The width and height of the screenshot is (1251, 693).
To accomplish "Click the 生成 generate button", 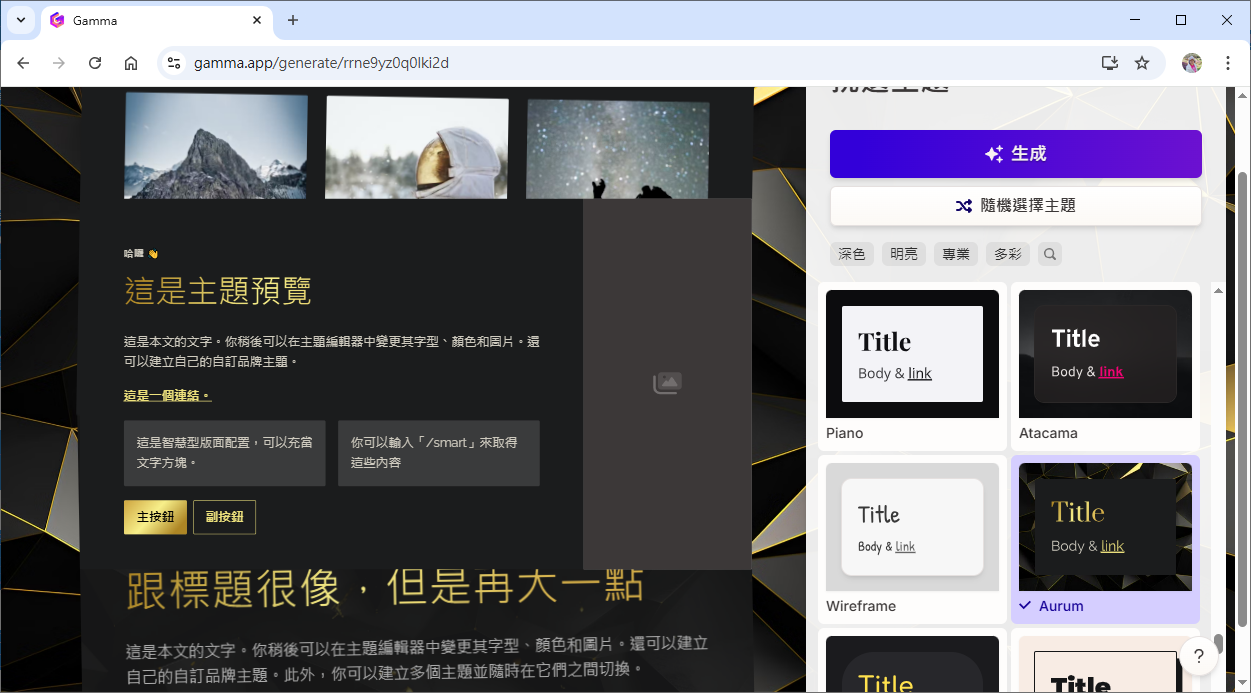I will click(x=1015, y=154).
